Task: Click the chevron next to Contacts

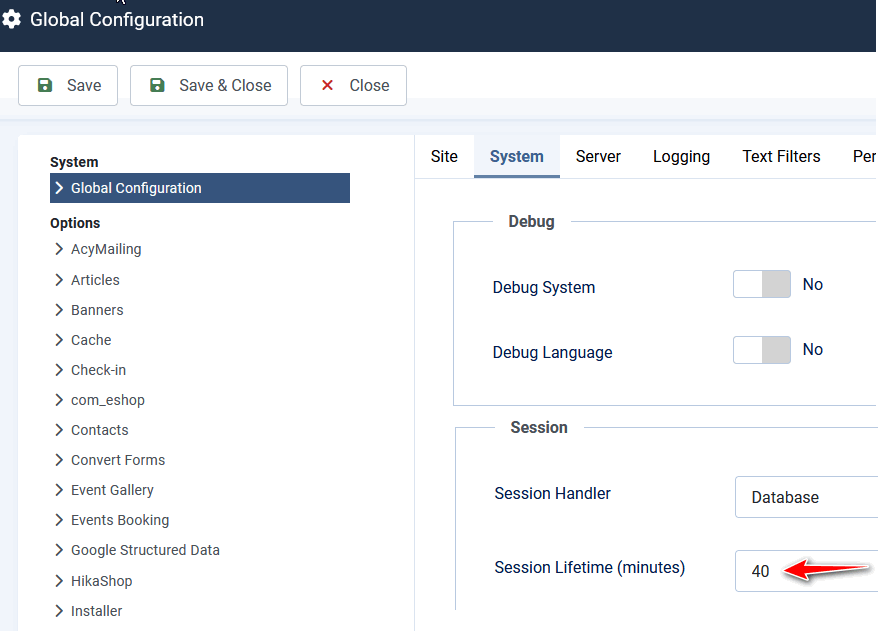Action: (x=59, y=429)
